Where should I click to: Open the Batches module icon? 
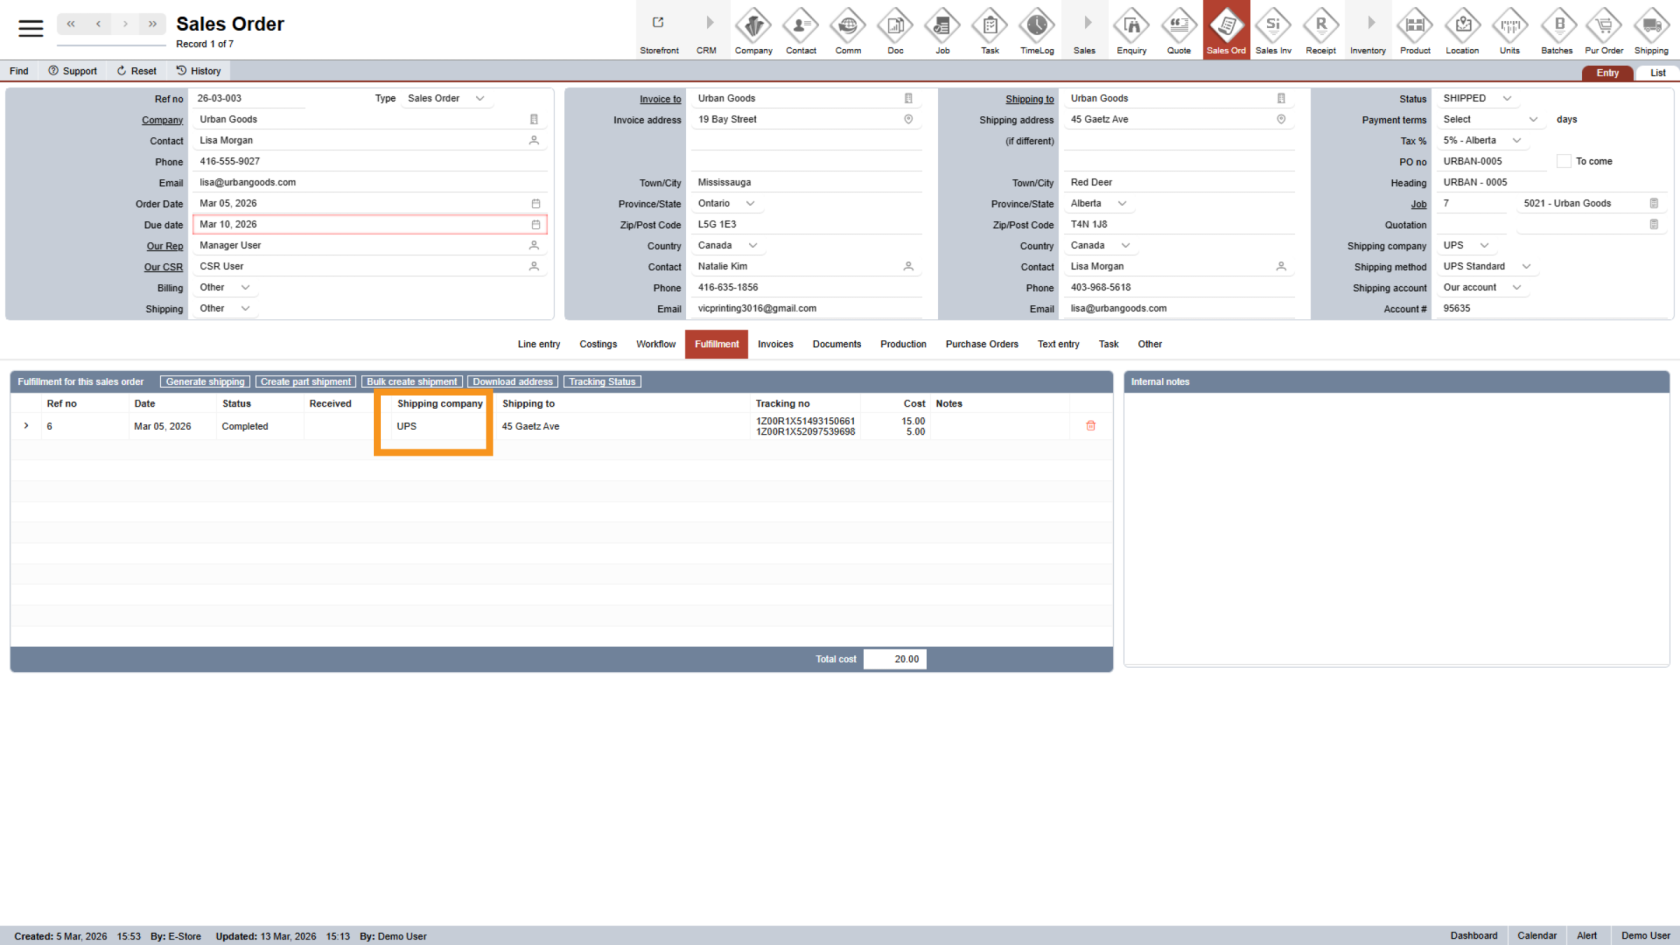1557,30
